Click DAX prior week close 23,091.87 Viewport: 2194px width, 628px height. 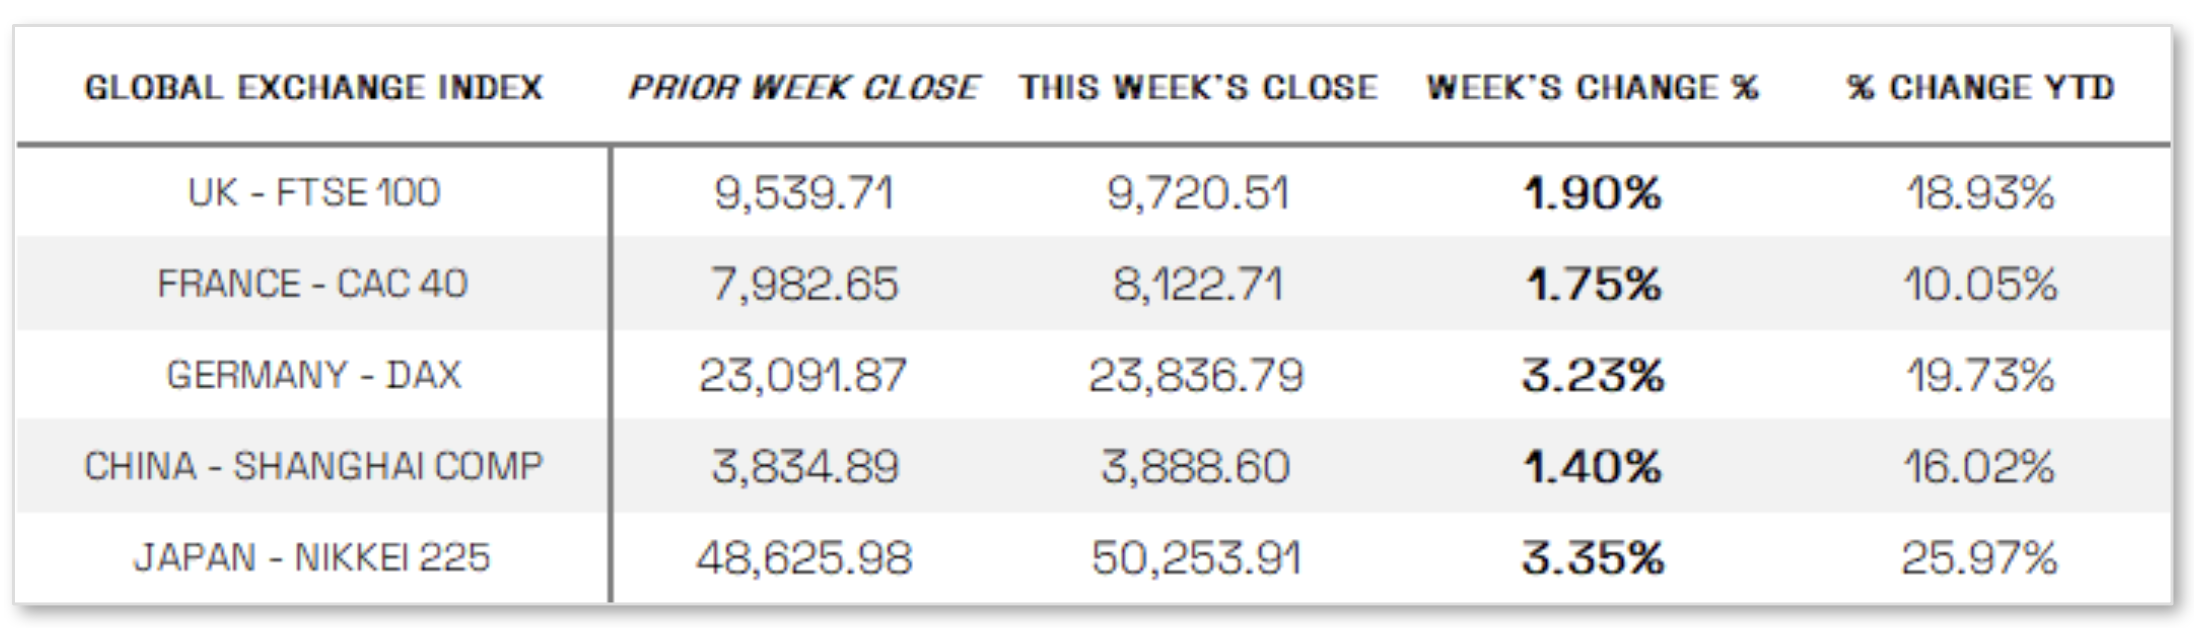click(804, 375)
